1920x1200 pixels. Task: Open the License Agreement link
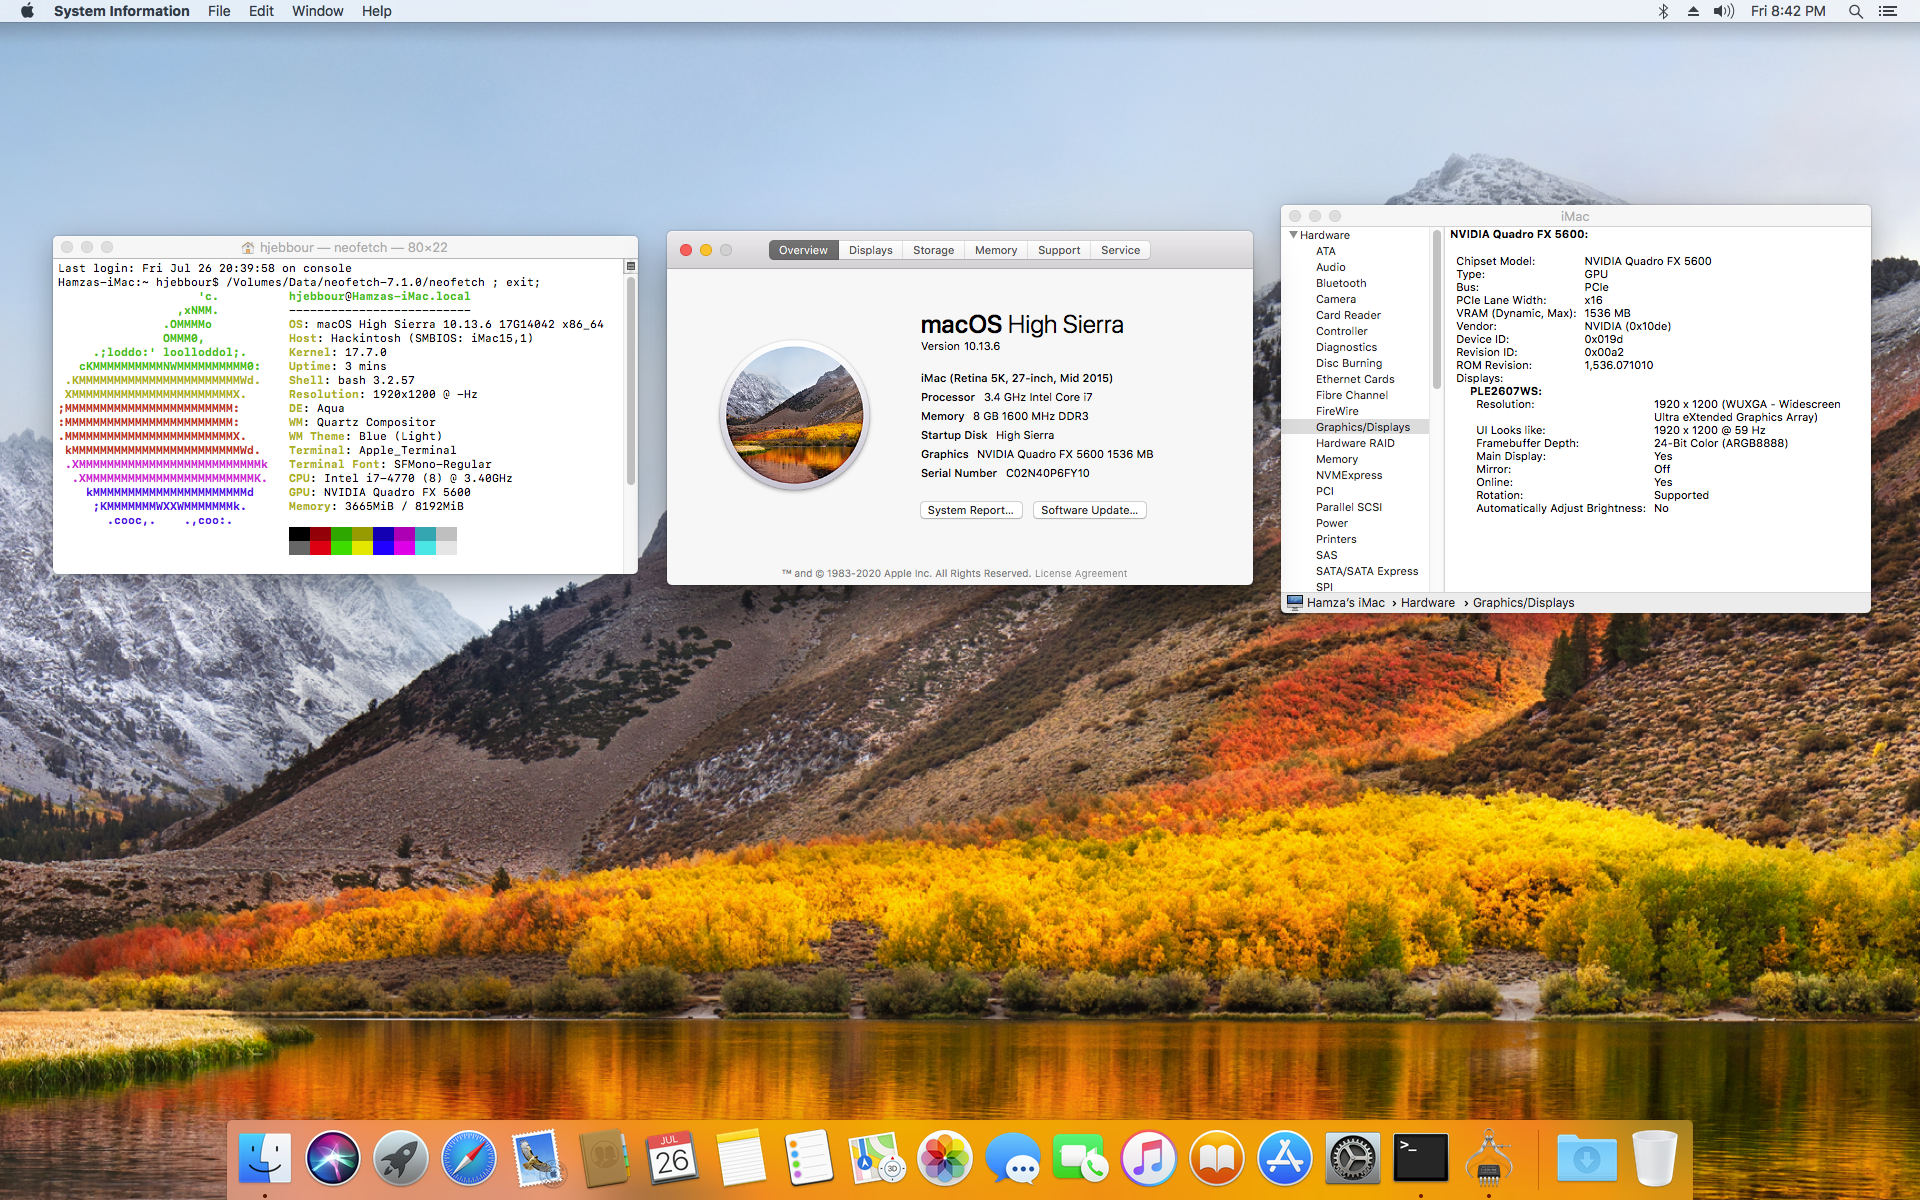1080,573
